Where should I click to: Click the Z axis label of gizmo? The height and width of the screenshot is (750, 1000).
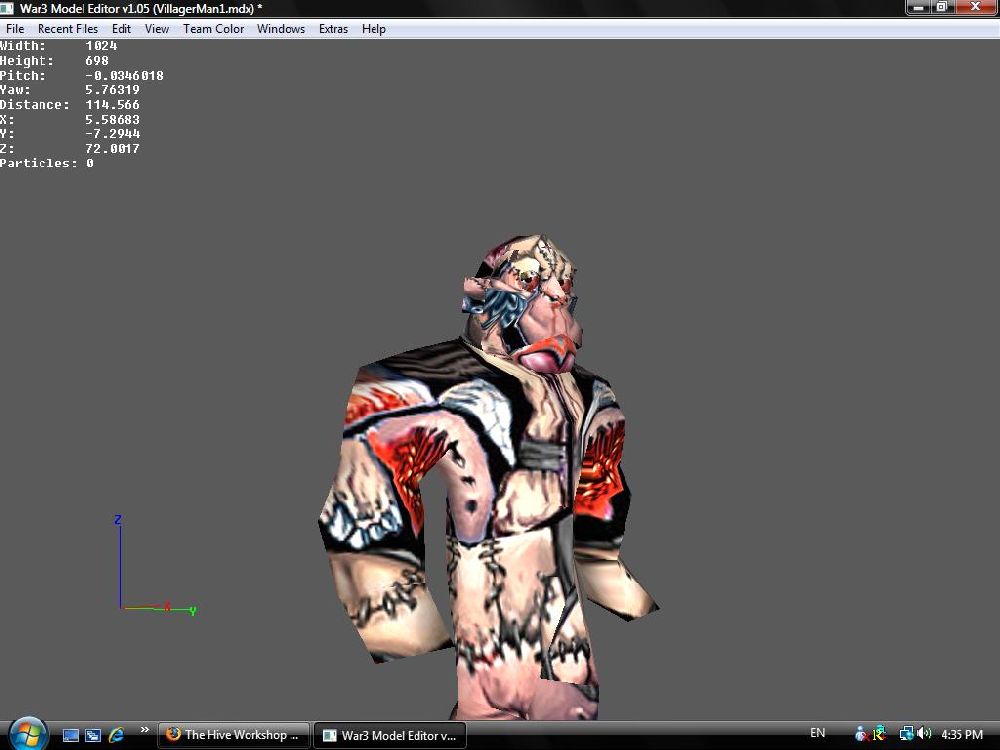point(117,520)
